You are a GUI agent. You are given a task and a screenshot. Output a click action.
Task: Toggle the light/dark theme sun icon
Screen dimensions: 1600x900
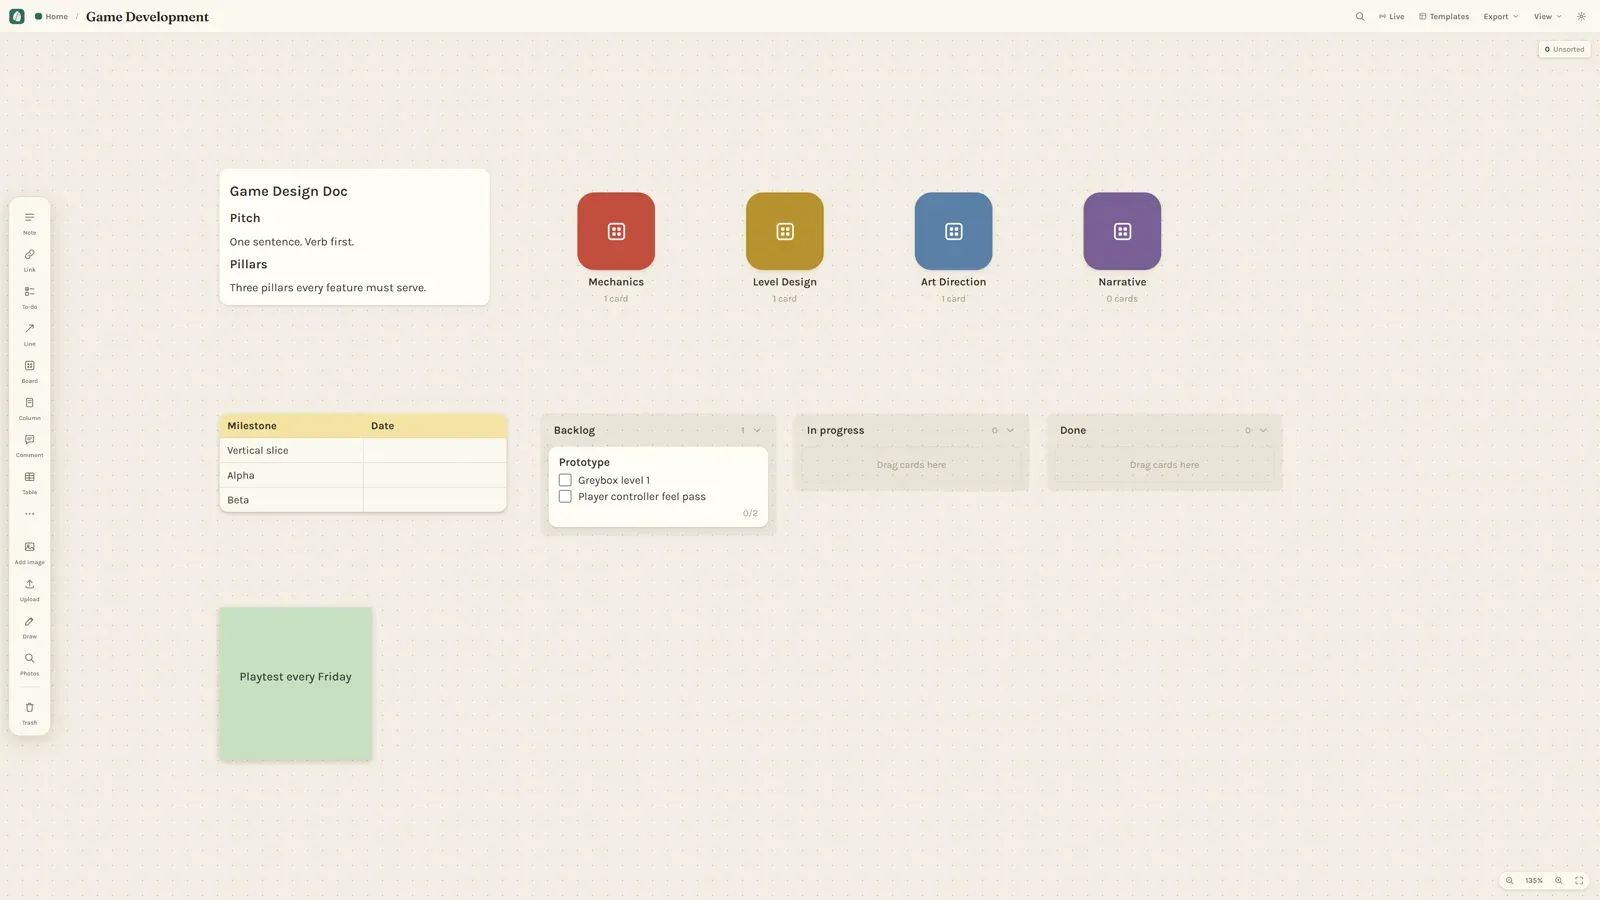[x=1581, y=16]
